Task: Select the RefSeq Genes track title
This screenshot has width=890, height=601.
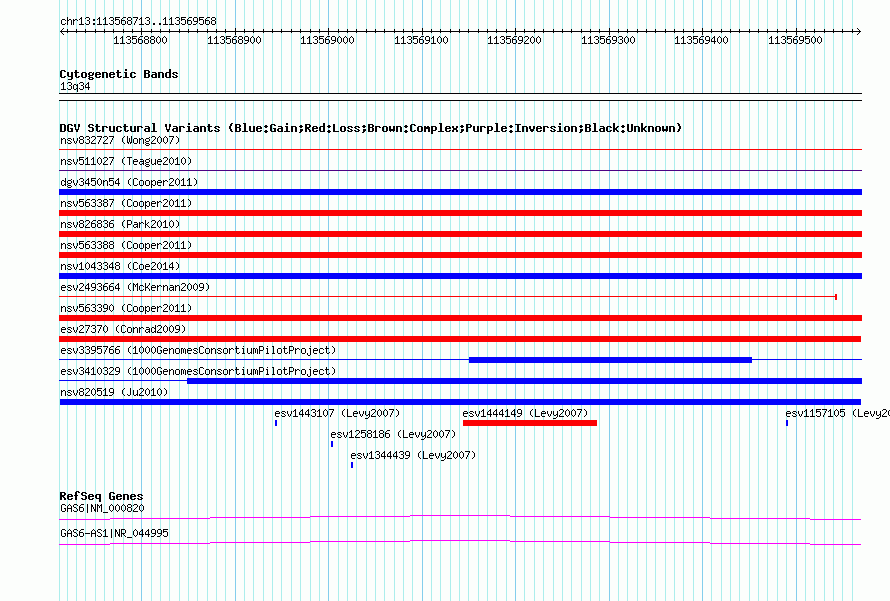Action: tap(101, 496)
